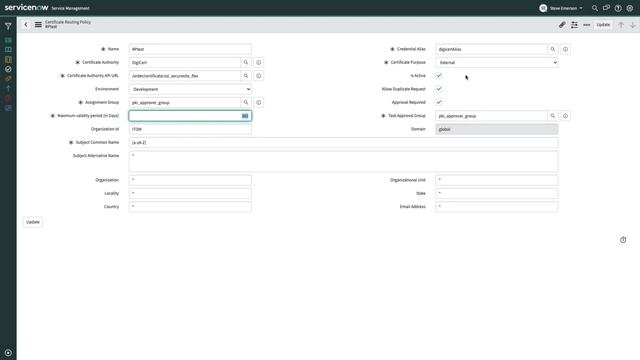Preview Certificate Authority record info icon
Viewport: 640px width, 360px height.
pyautogui.click(x=258, y=62)
